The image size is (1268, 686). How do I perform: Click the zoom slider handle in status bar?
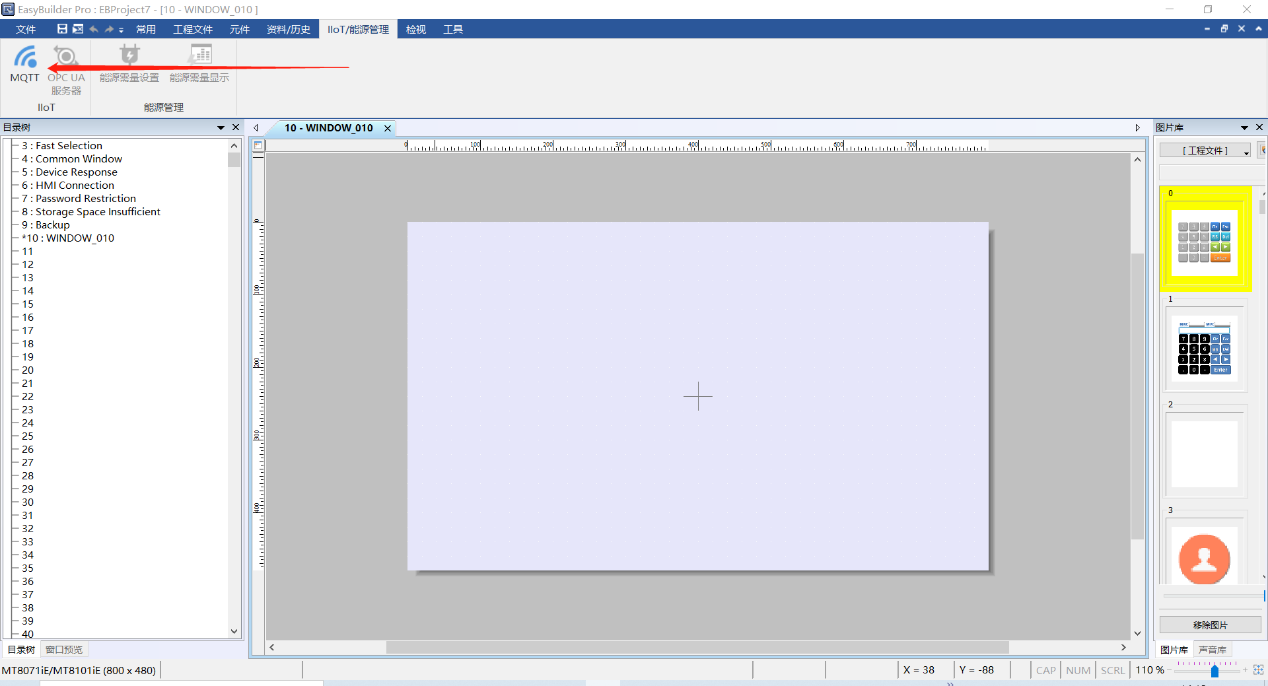pos(1214,670)
